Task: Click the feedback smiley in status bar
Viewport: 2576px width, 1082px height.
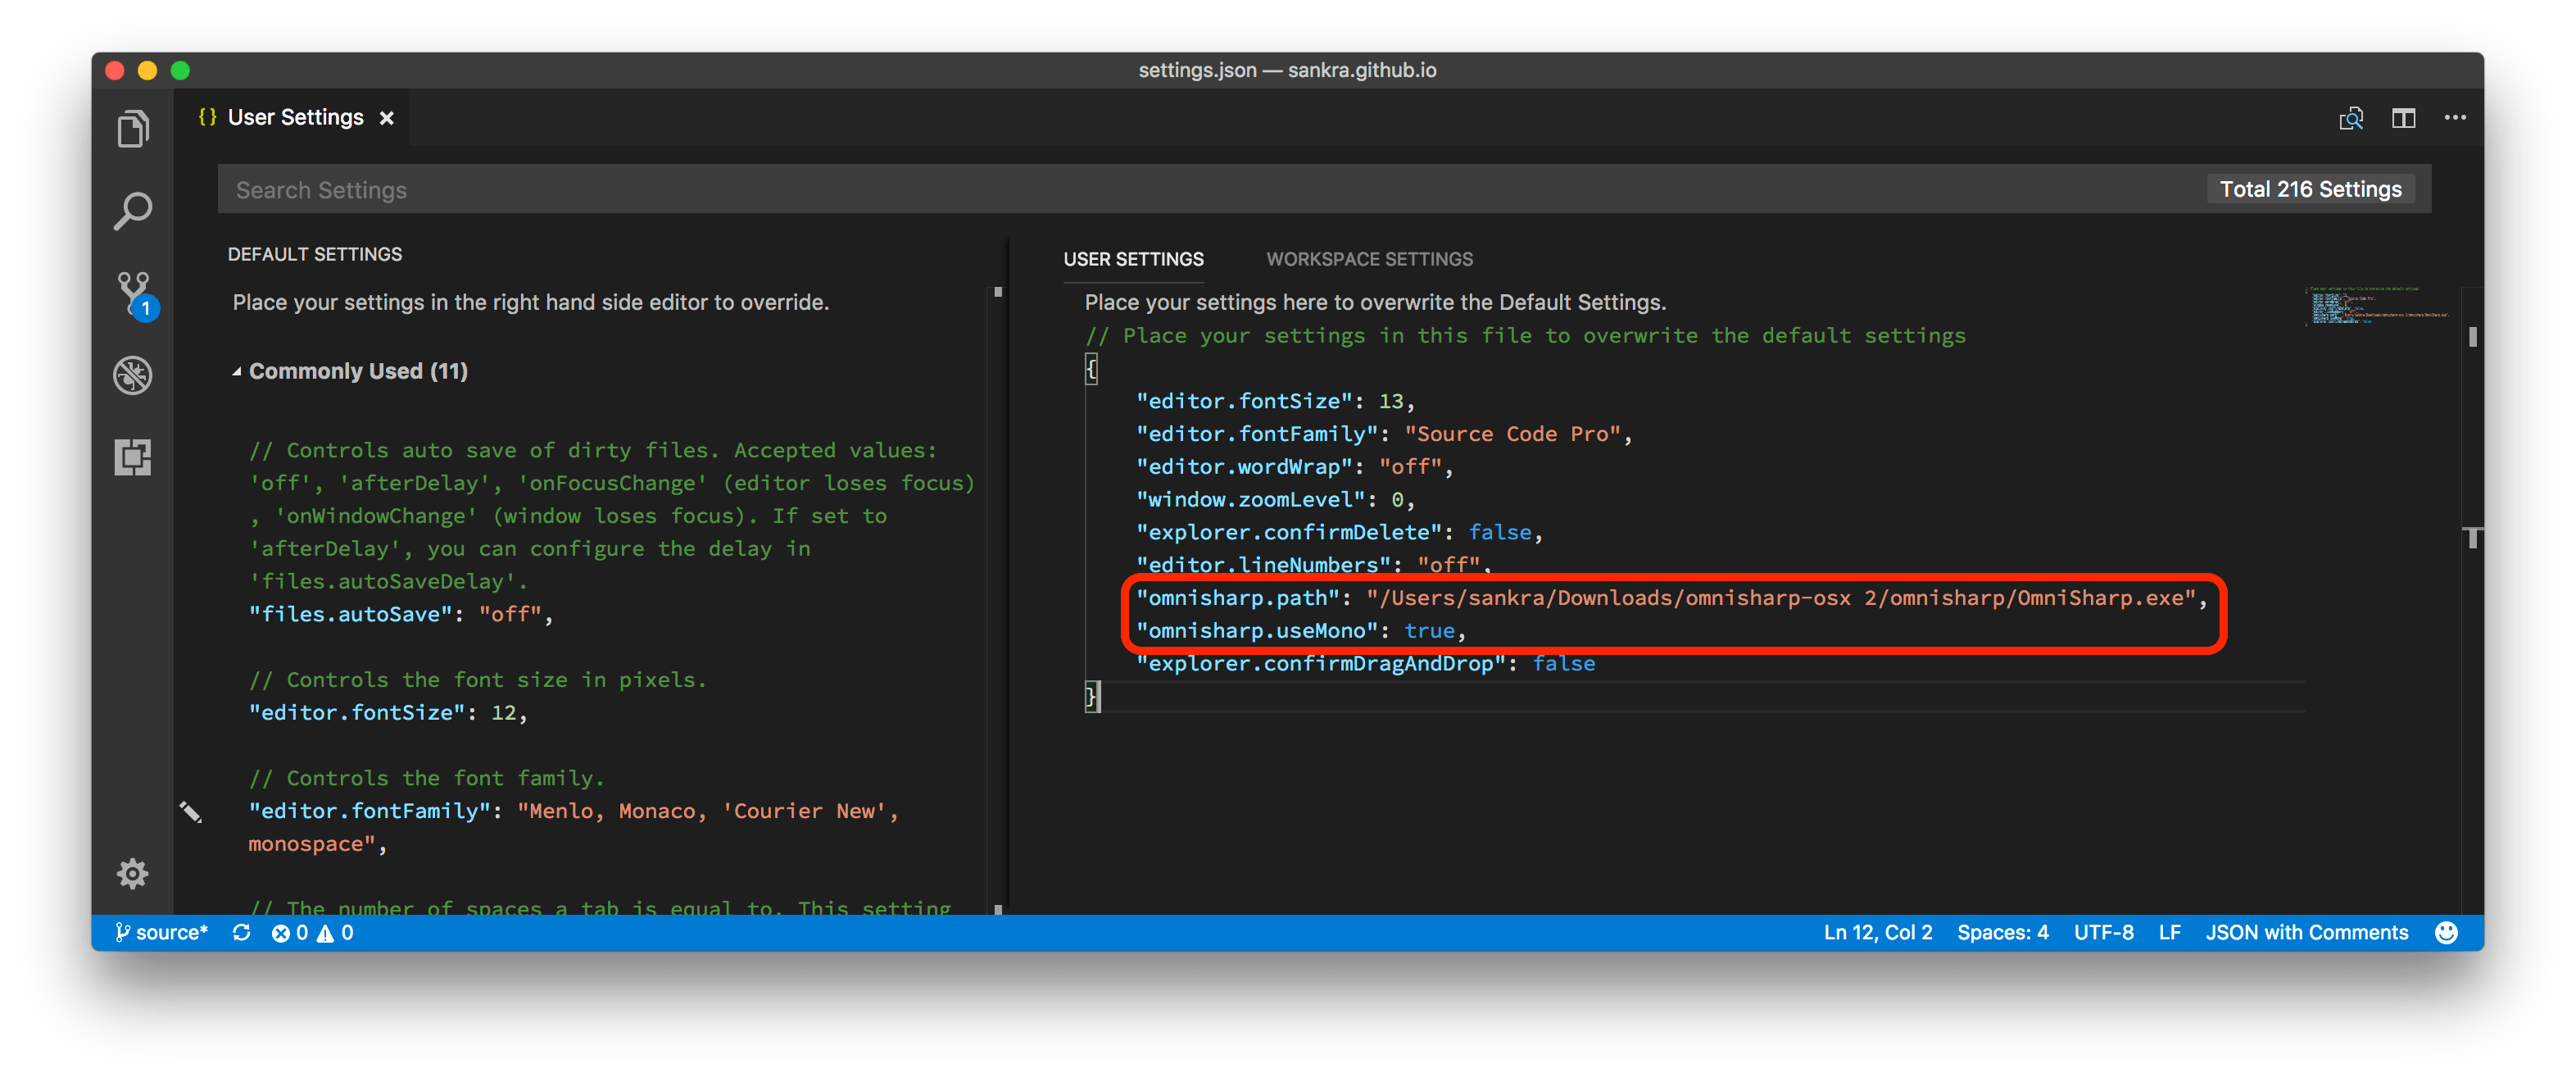Action: click(x=2446, y=932)
